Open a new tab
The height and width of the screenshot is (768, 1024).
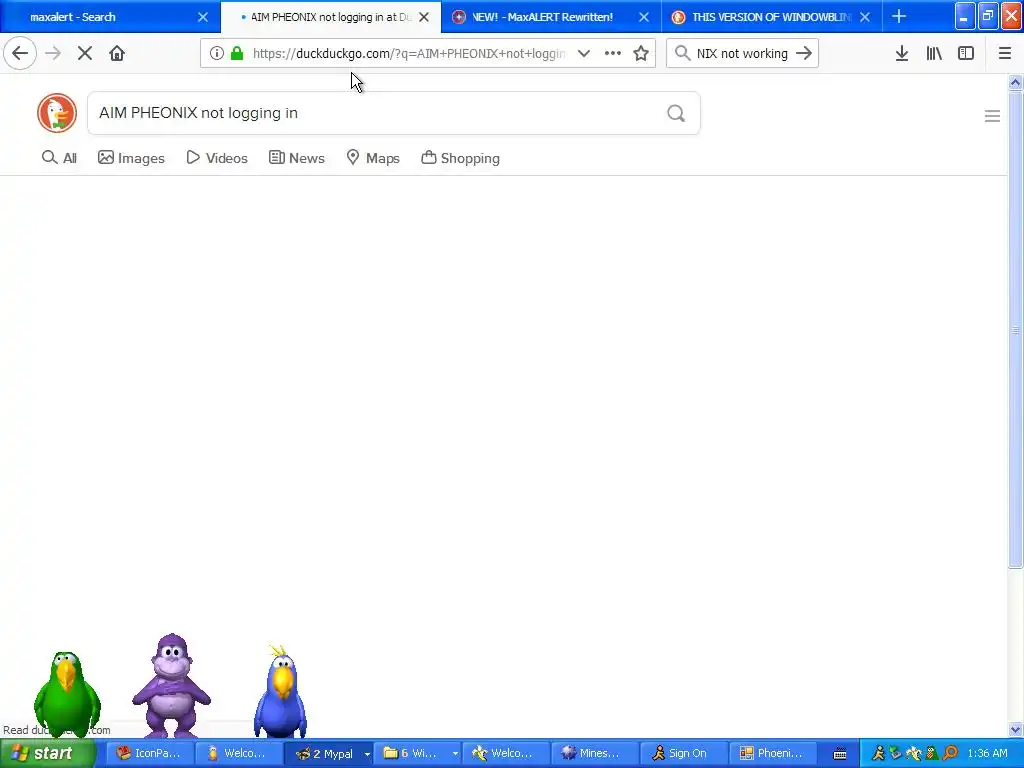point(899,16)
